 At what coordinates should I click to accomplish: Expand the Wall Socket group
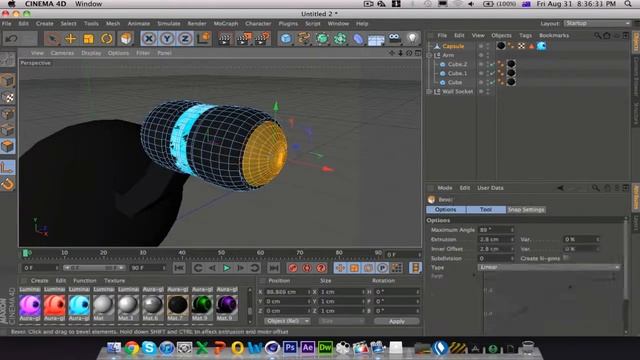429,91
